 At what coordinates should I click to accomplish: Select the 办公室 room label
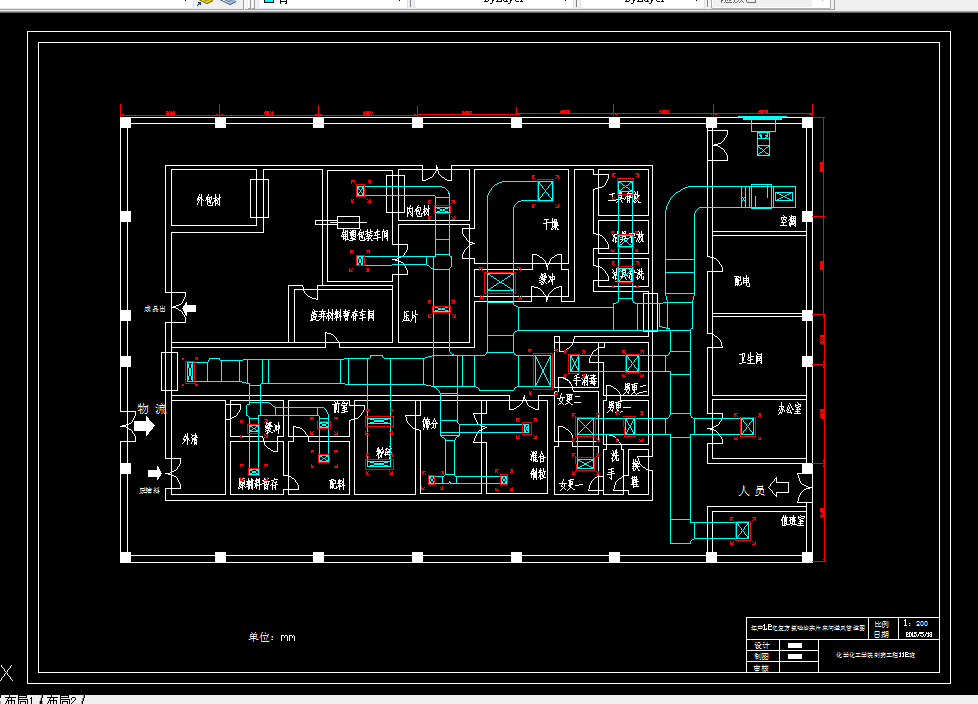tap(790, 408)
